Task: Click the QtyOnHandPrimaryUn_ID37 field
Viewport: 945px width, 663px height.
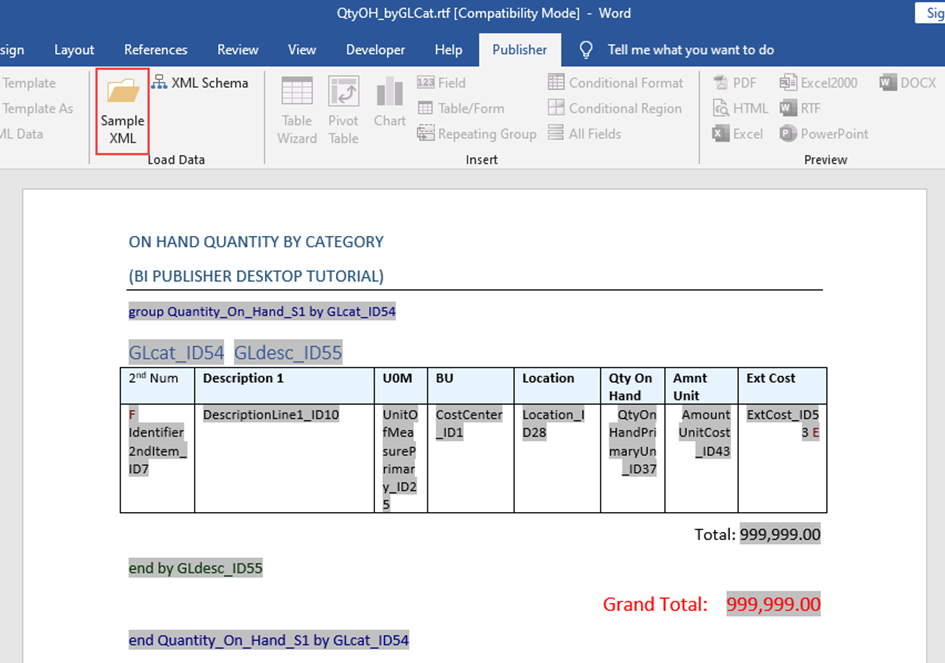Action: click(633, 442)
